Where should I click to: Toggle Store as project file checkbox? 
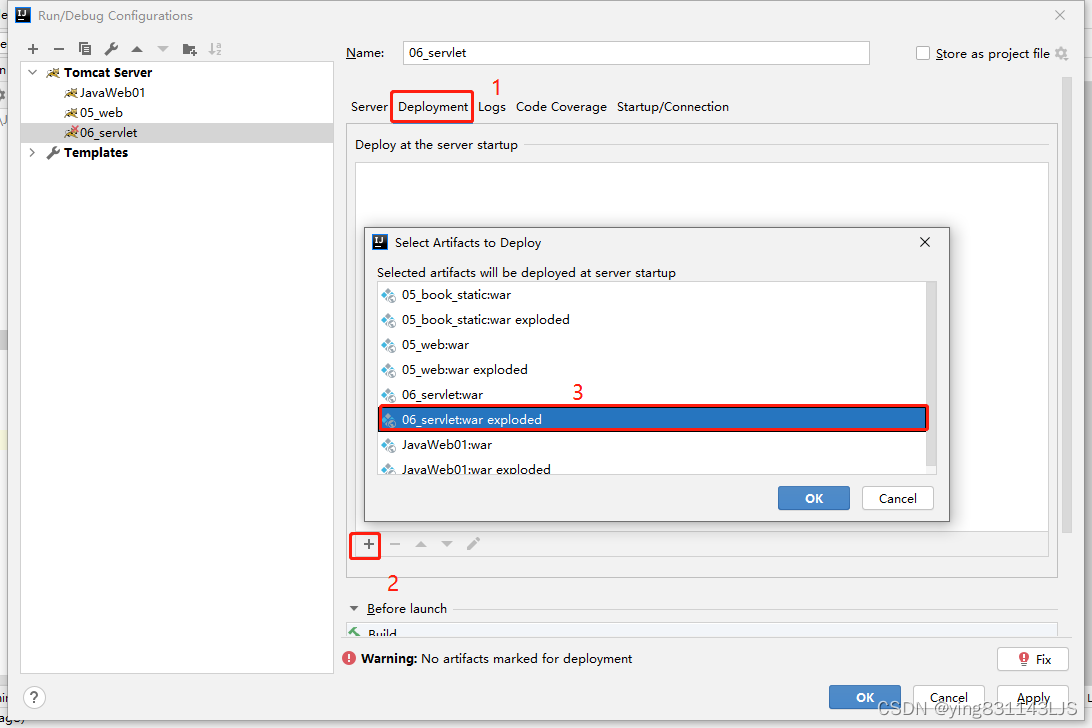(922, 53)
